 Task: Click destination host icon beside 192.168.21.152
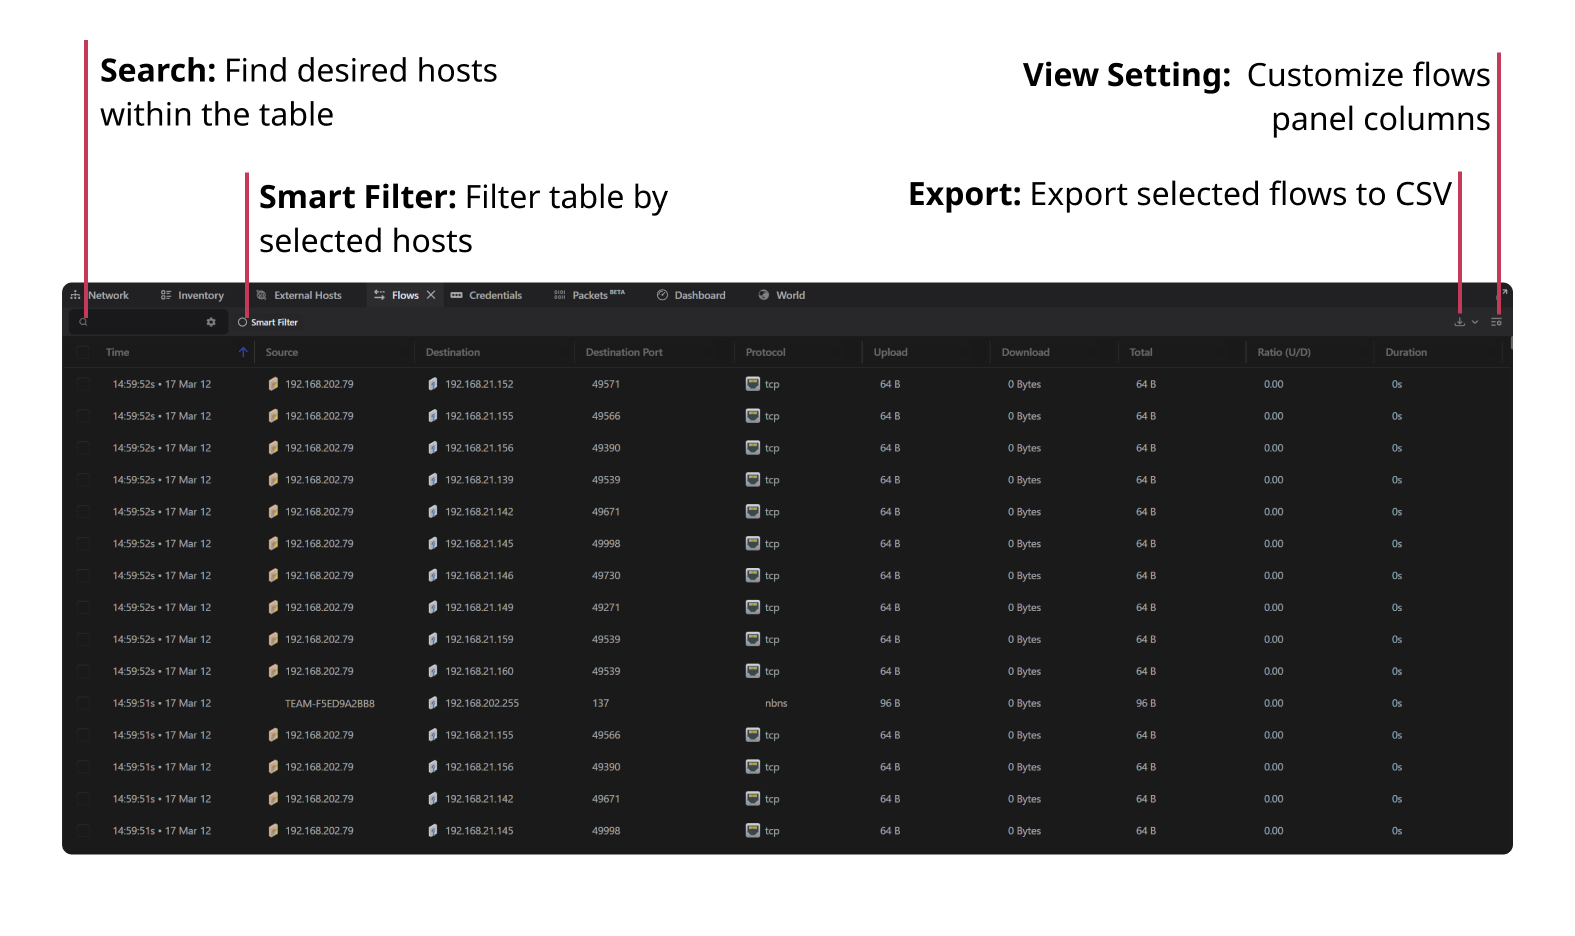pyautogui.click(x=433, y=384)
